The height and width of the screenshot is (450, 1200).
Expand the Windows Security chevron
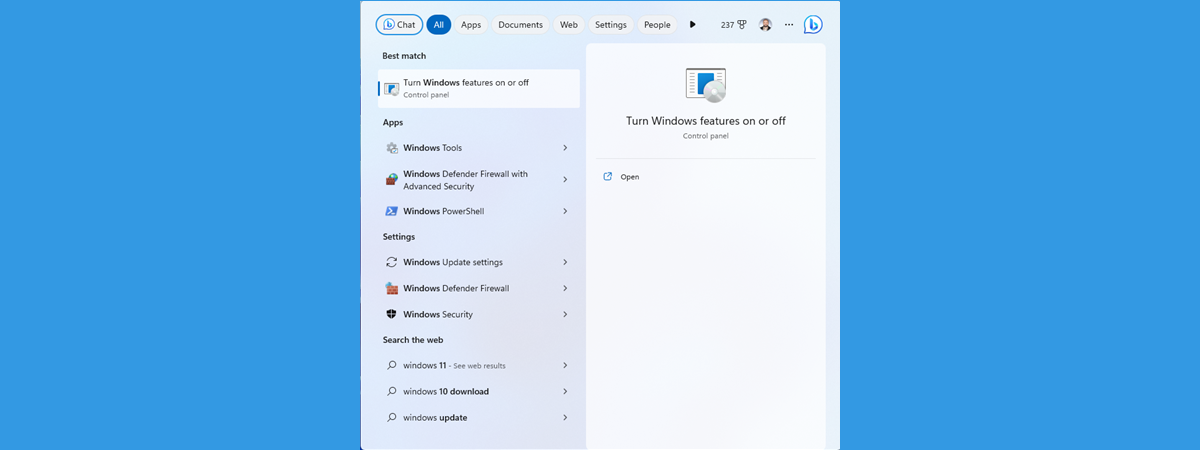click(565, 314)
